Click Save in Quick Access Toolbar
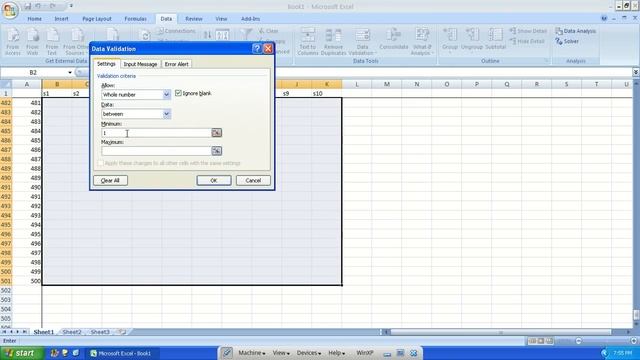640x360 pixels. [x=27, y=6]
